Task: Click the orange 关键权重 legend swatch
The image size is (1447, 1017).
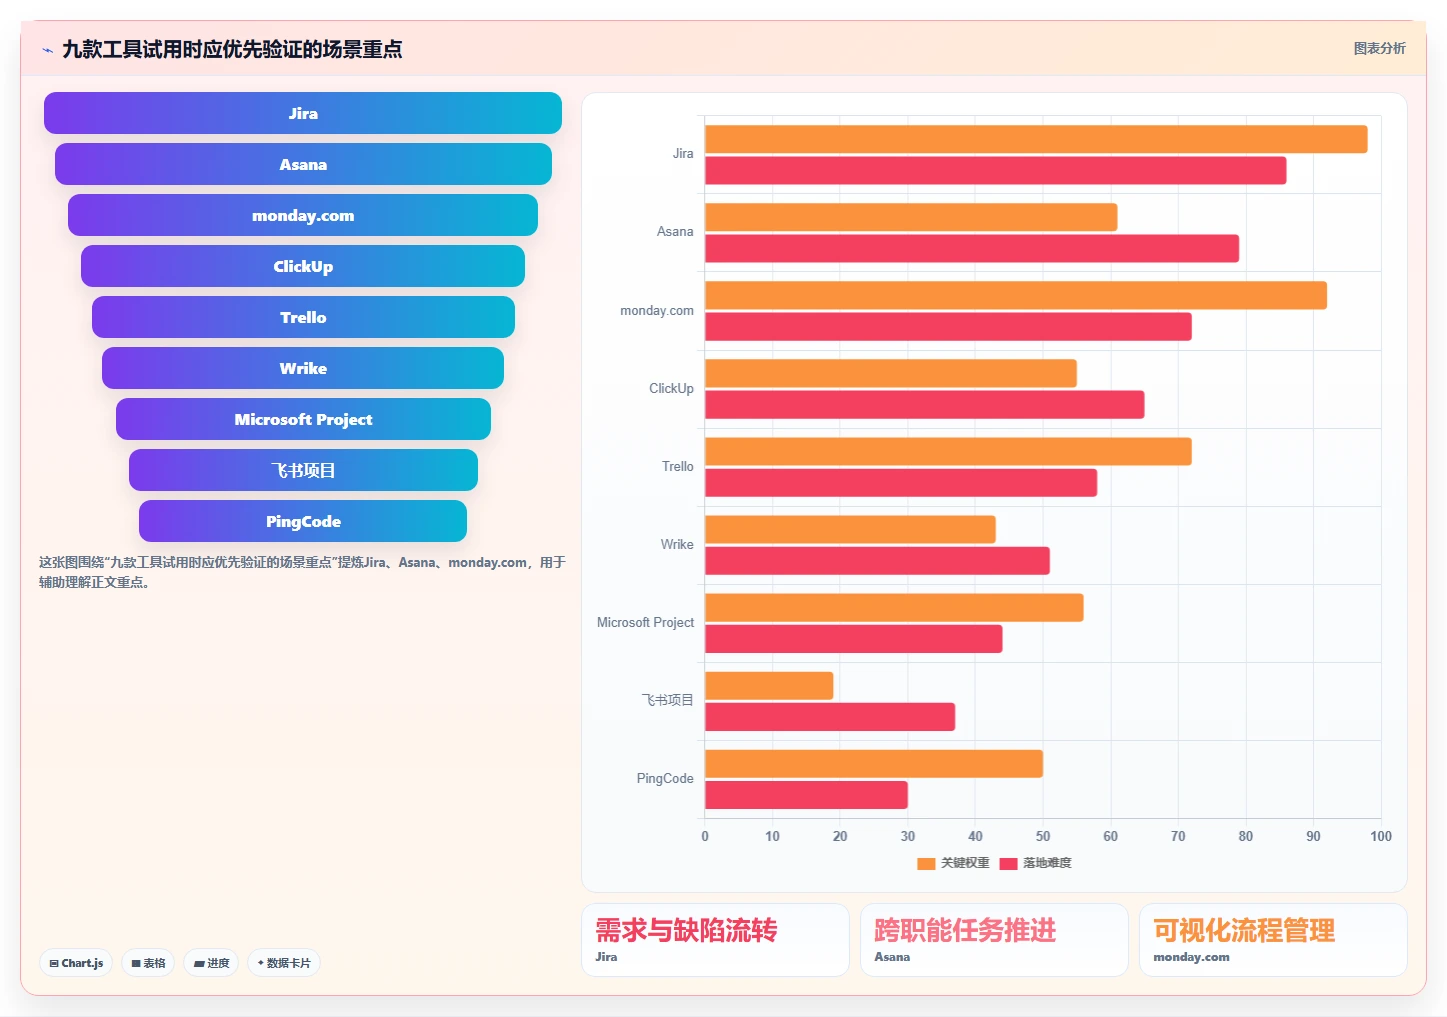Action: [x=926, y=863]
